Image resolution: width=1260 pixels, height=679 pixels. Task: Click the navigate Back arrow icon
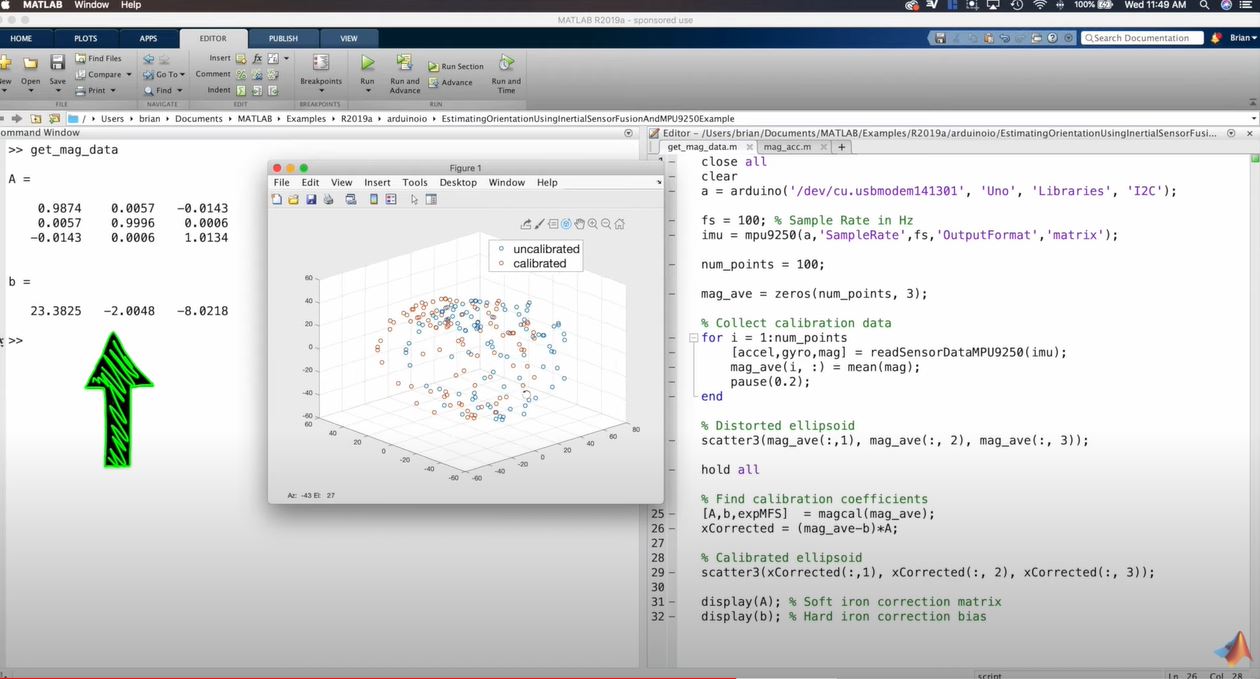[x=149, y=59]
